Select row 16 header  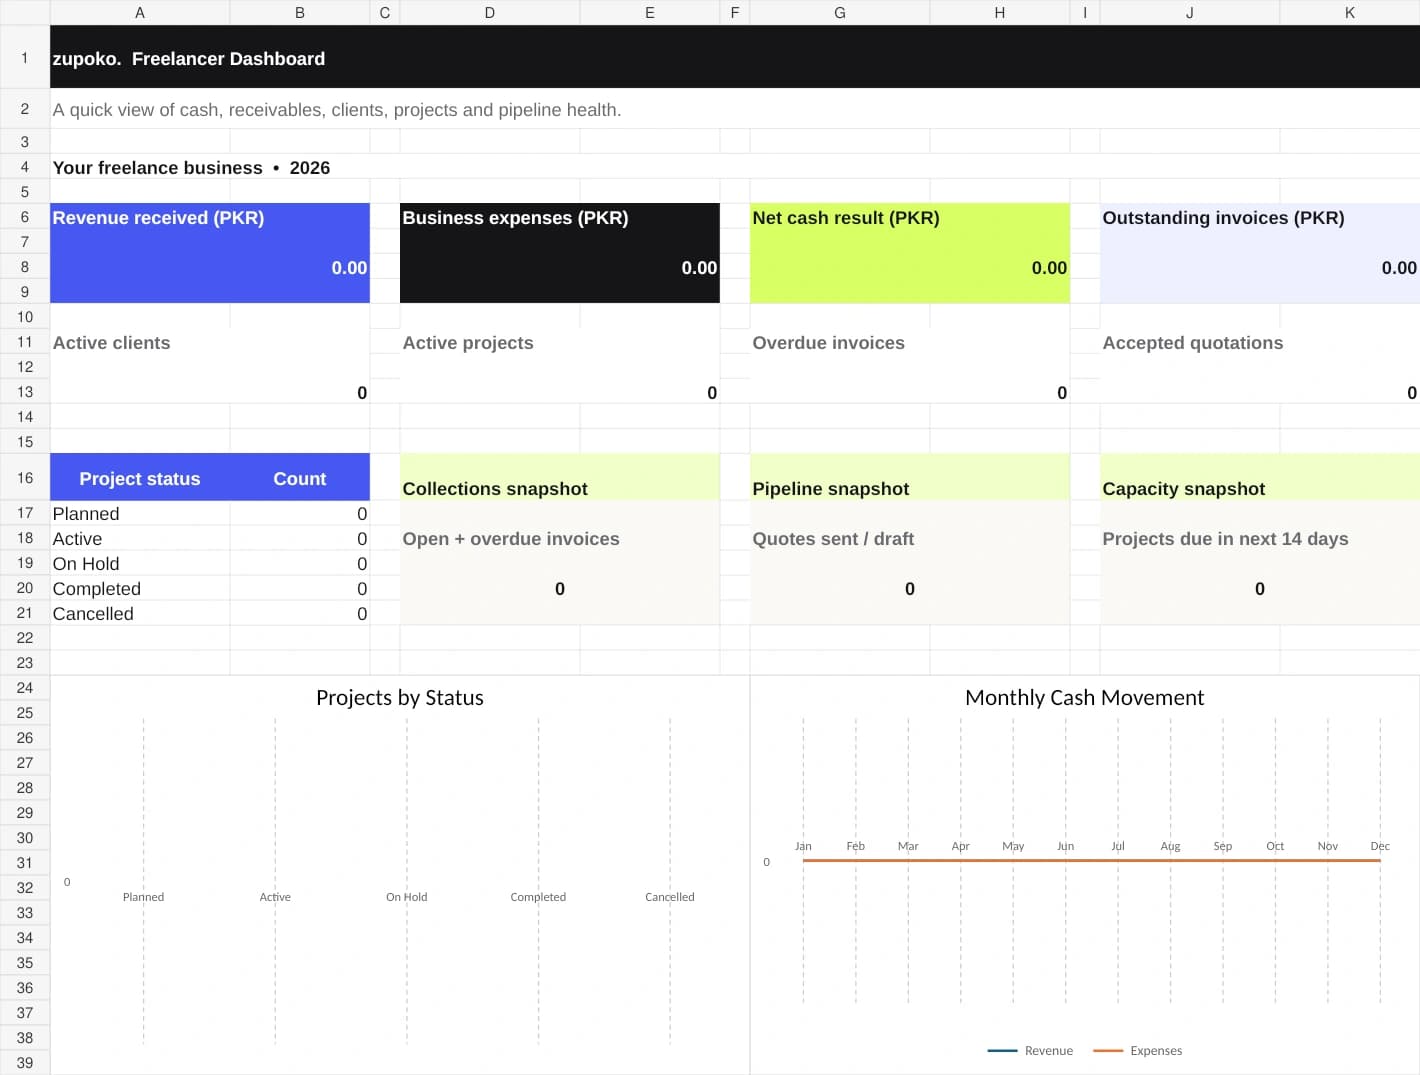click(x=25, y=478)
